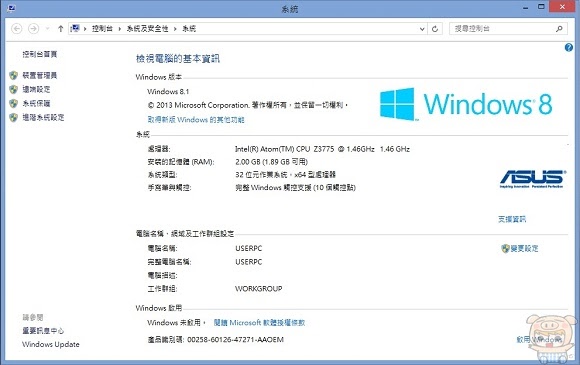Open recent locations dropdown arrow
This screenshot has height=365, width=580.
pyautogui.click(x=47, y=28)
